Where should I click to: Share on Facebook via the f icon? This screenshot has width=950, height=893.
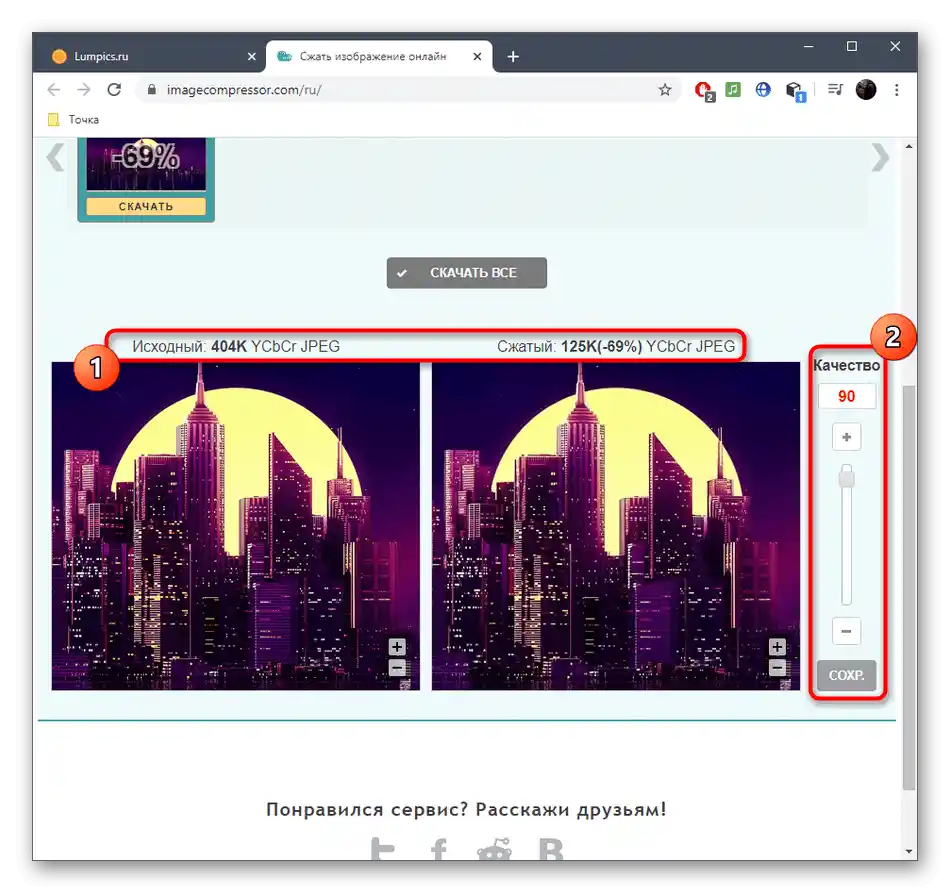[x=439, y=848]
